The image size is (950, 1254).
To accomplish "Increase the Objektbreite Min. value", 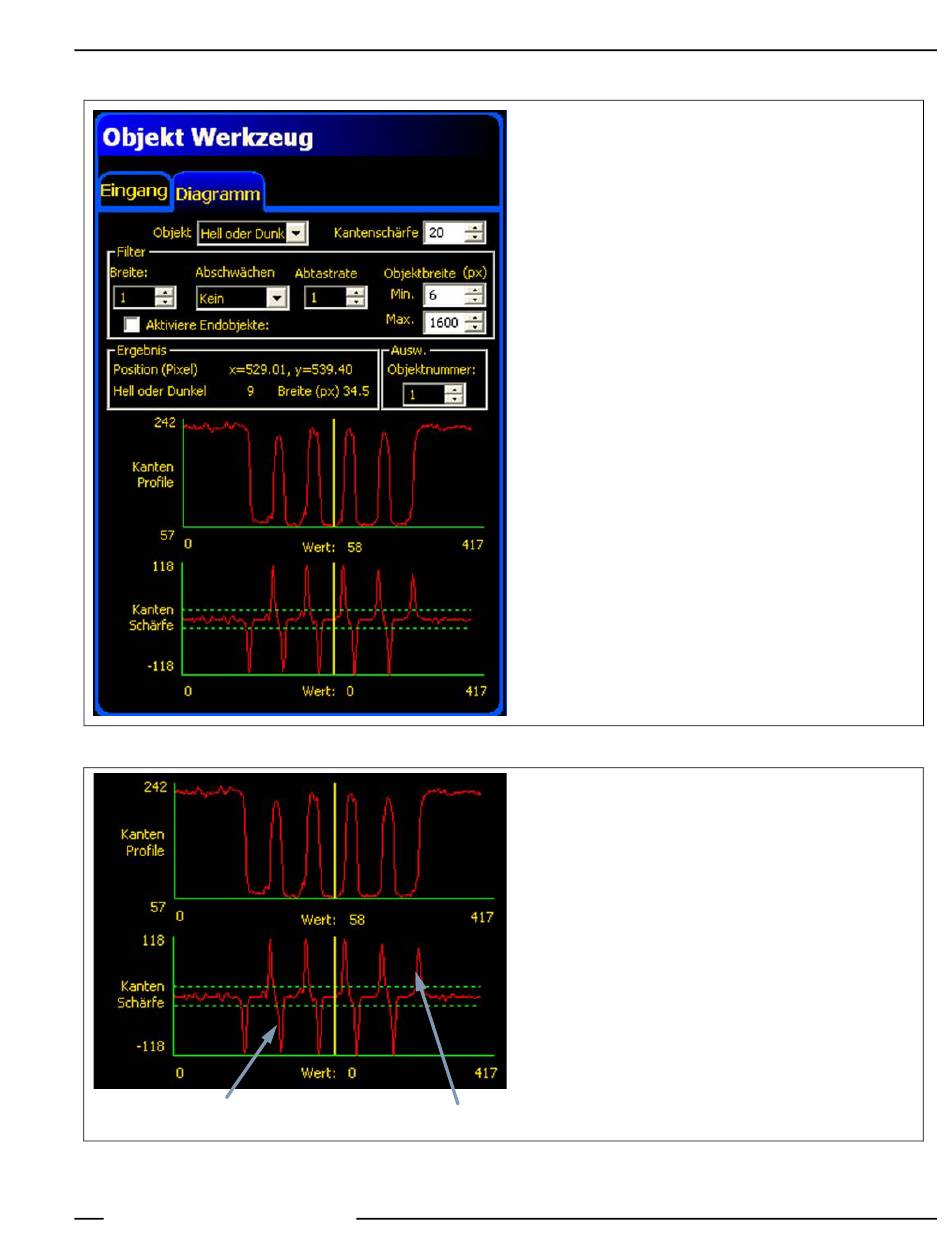I will click(x=474, y=289).
